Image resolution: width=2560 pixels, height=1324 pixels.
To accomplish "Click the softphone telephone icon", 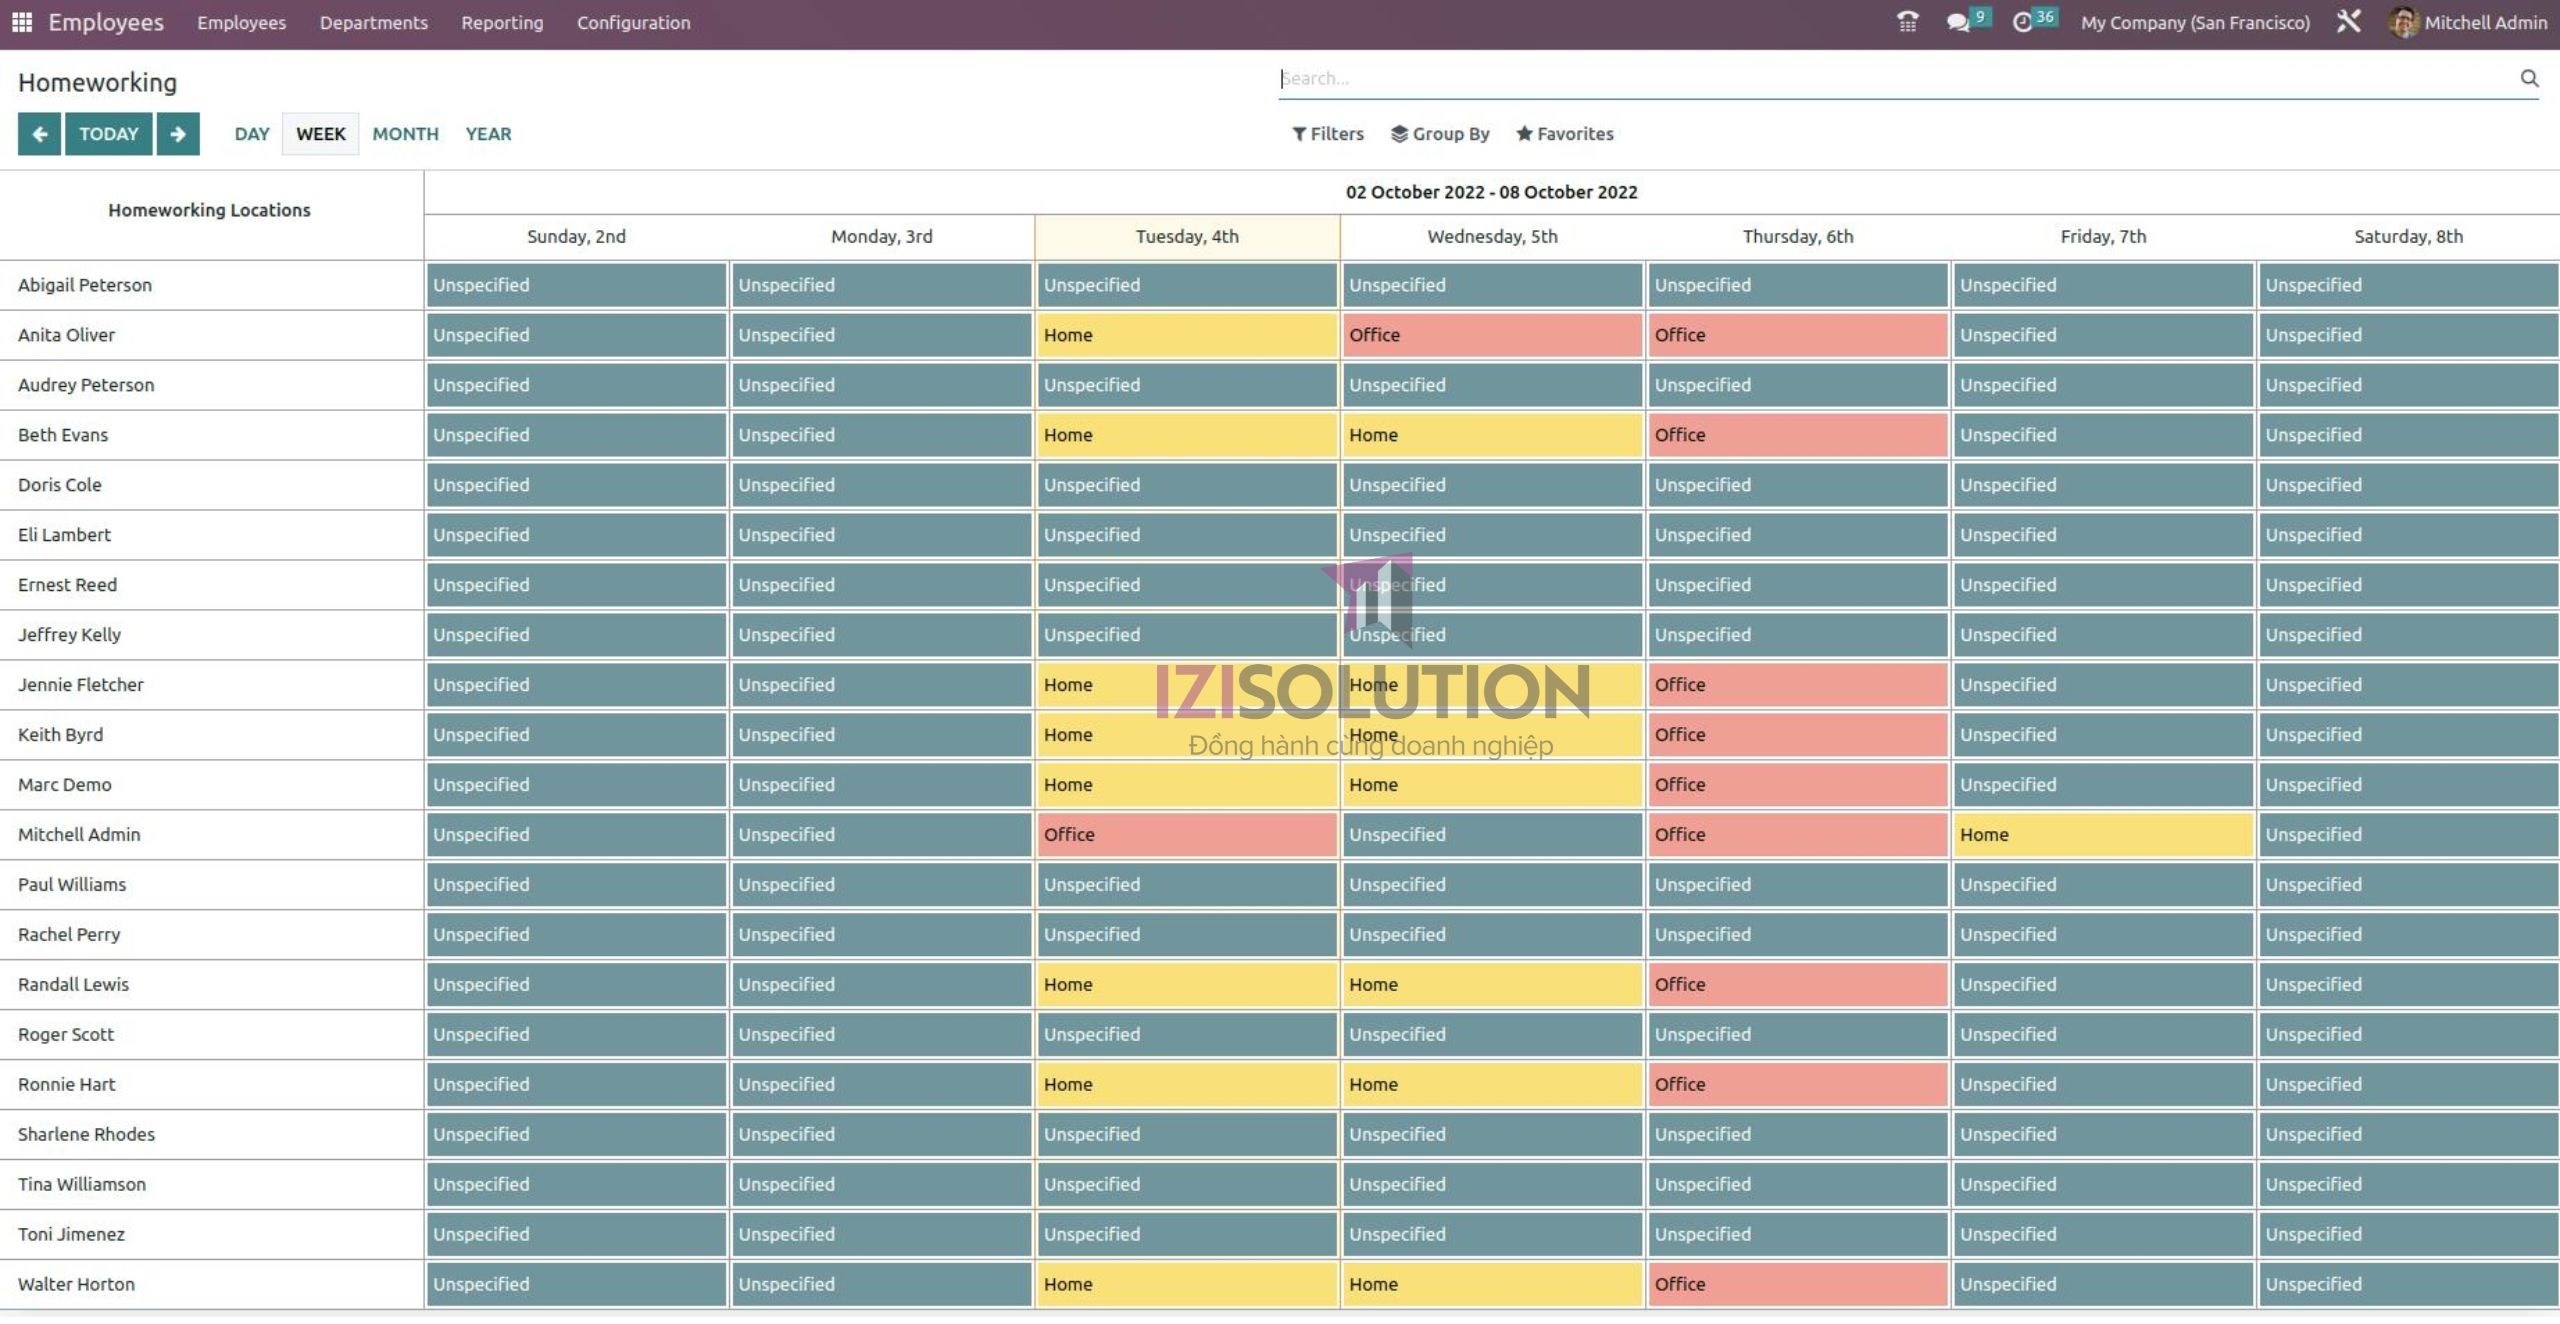I will (1906, 21).
